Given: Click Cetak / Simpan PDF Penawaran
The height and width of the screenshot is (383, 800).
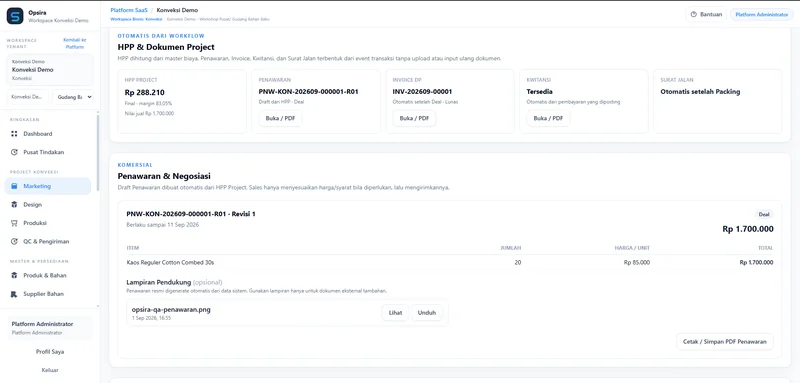Looking at the screenshot, I should 725,342.
